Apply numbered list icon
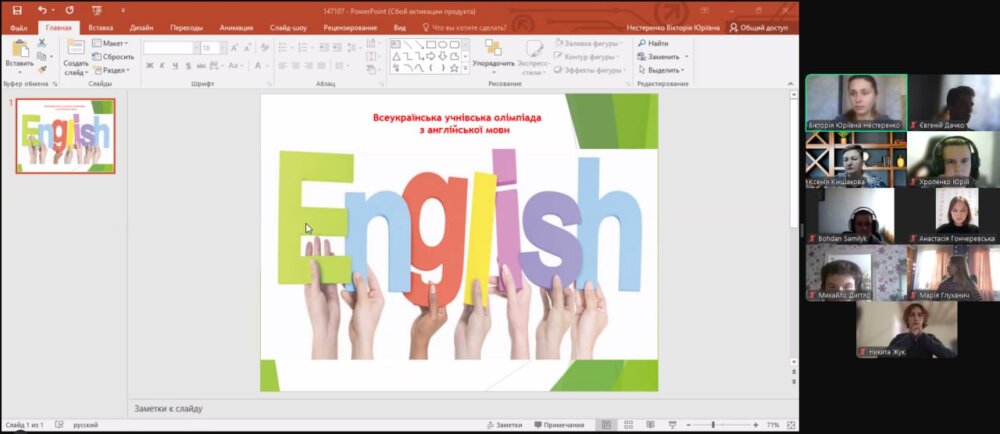Viewport: 1000px width, 434px height. pyautogui.click(x=304, y=48)
